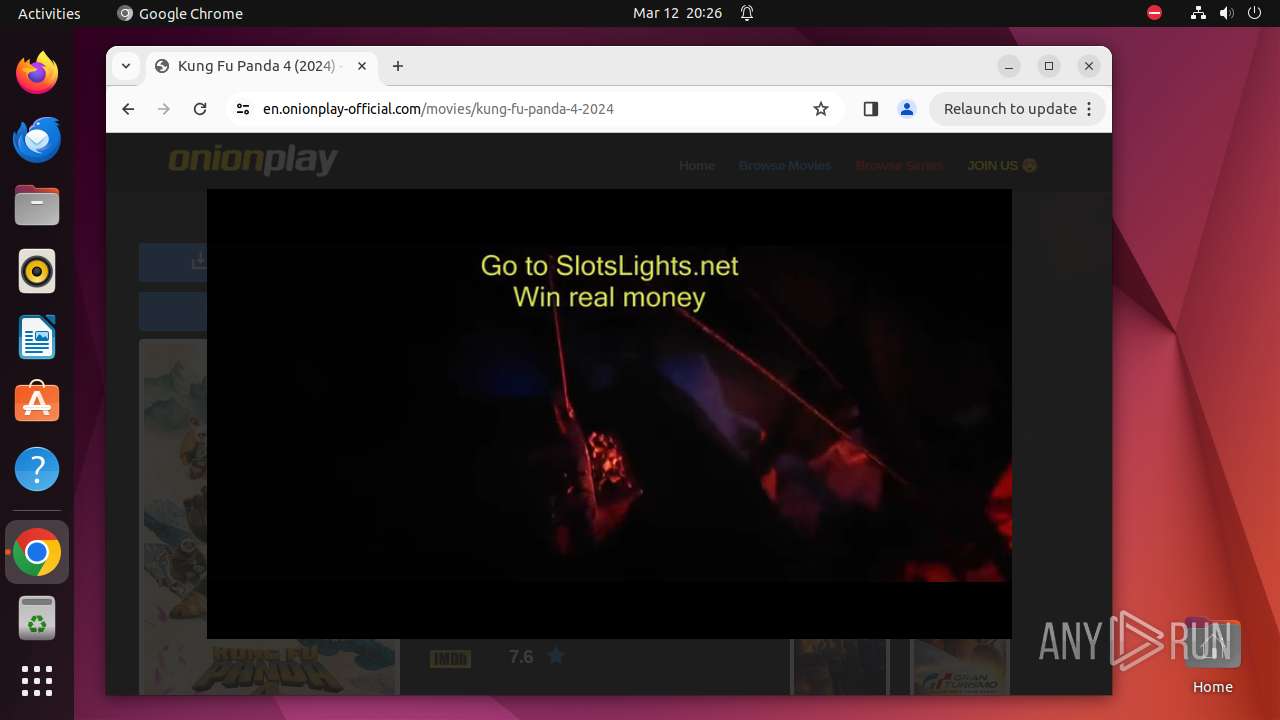Open Google Chrome app menu in top bar
1280x720 pixels.
pos(180,13)
